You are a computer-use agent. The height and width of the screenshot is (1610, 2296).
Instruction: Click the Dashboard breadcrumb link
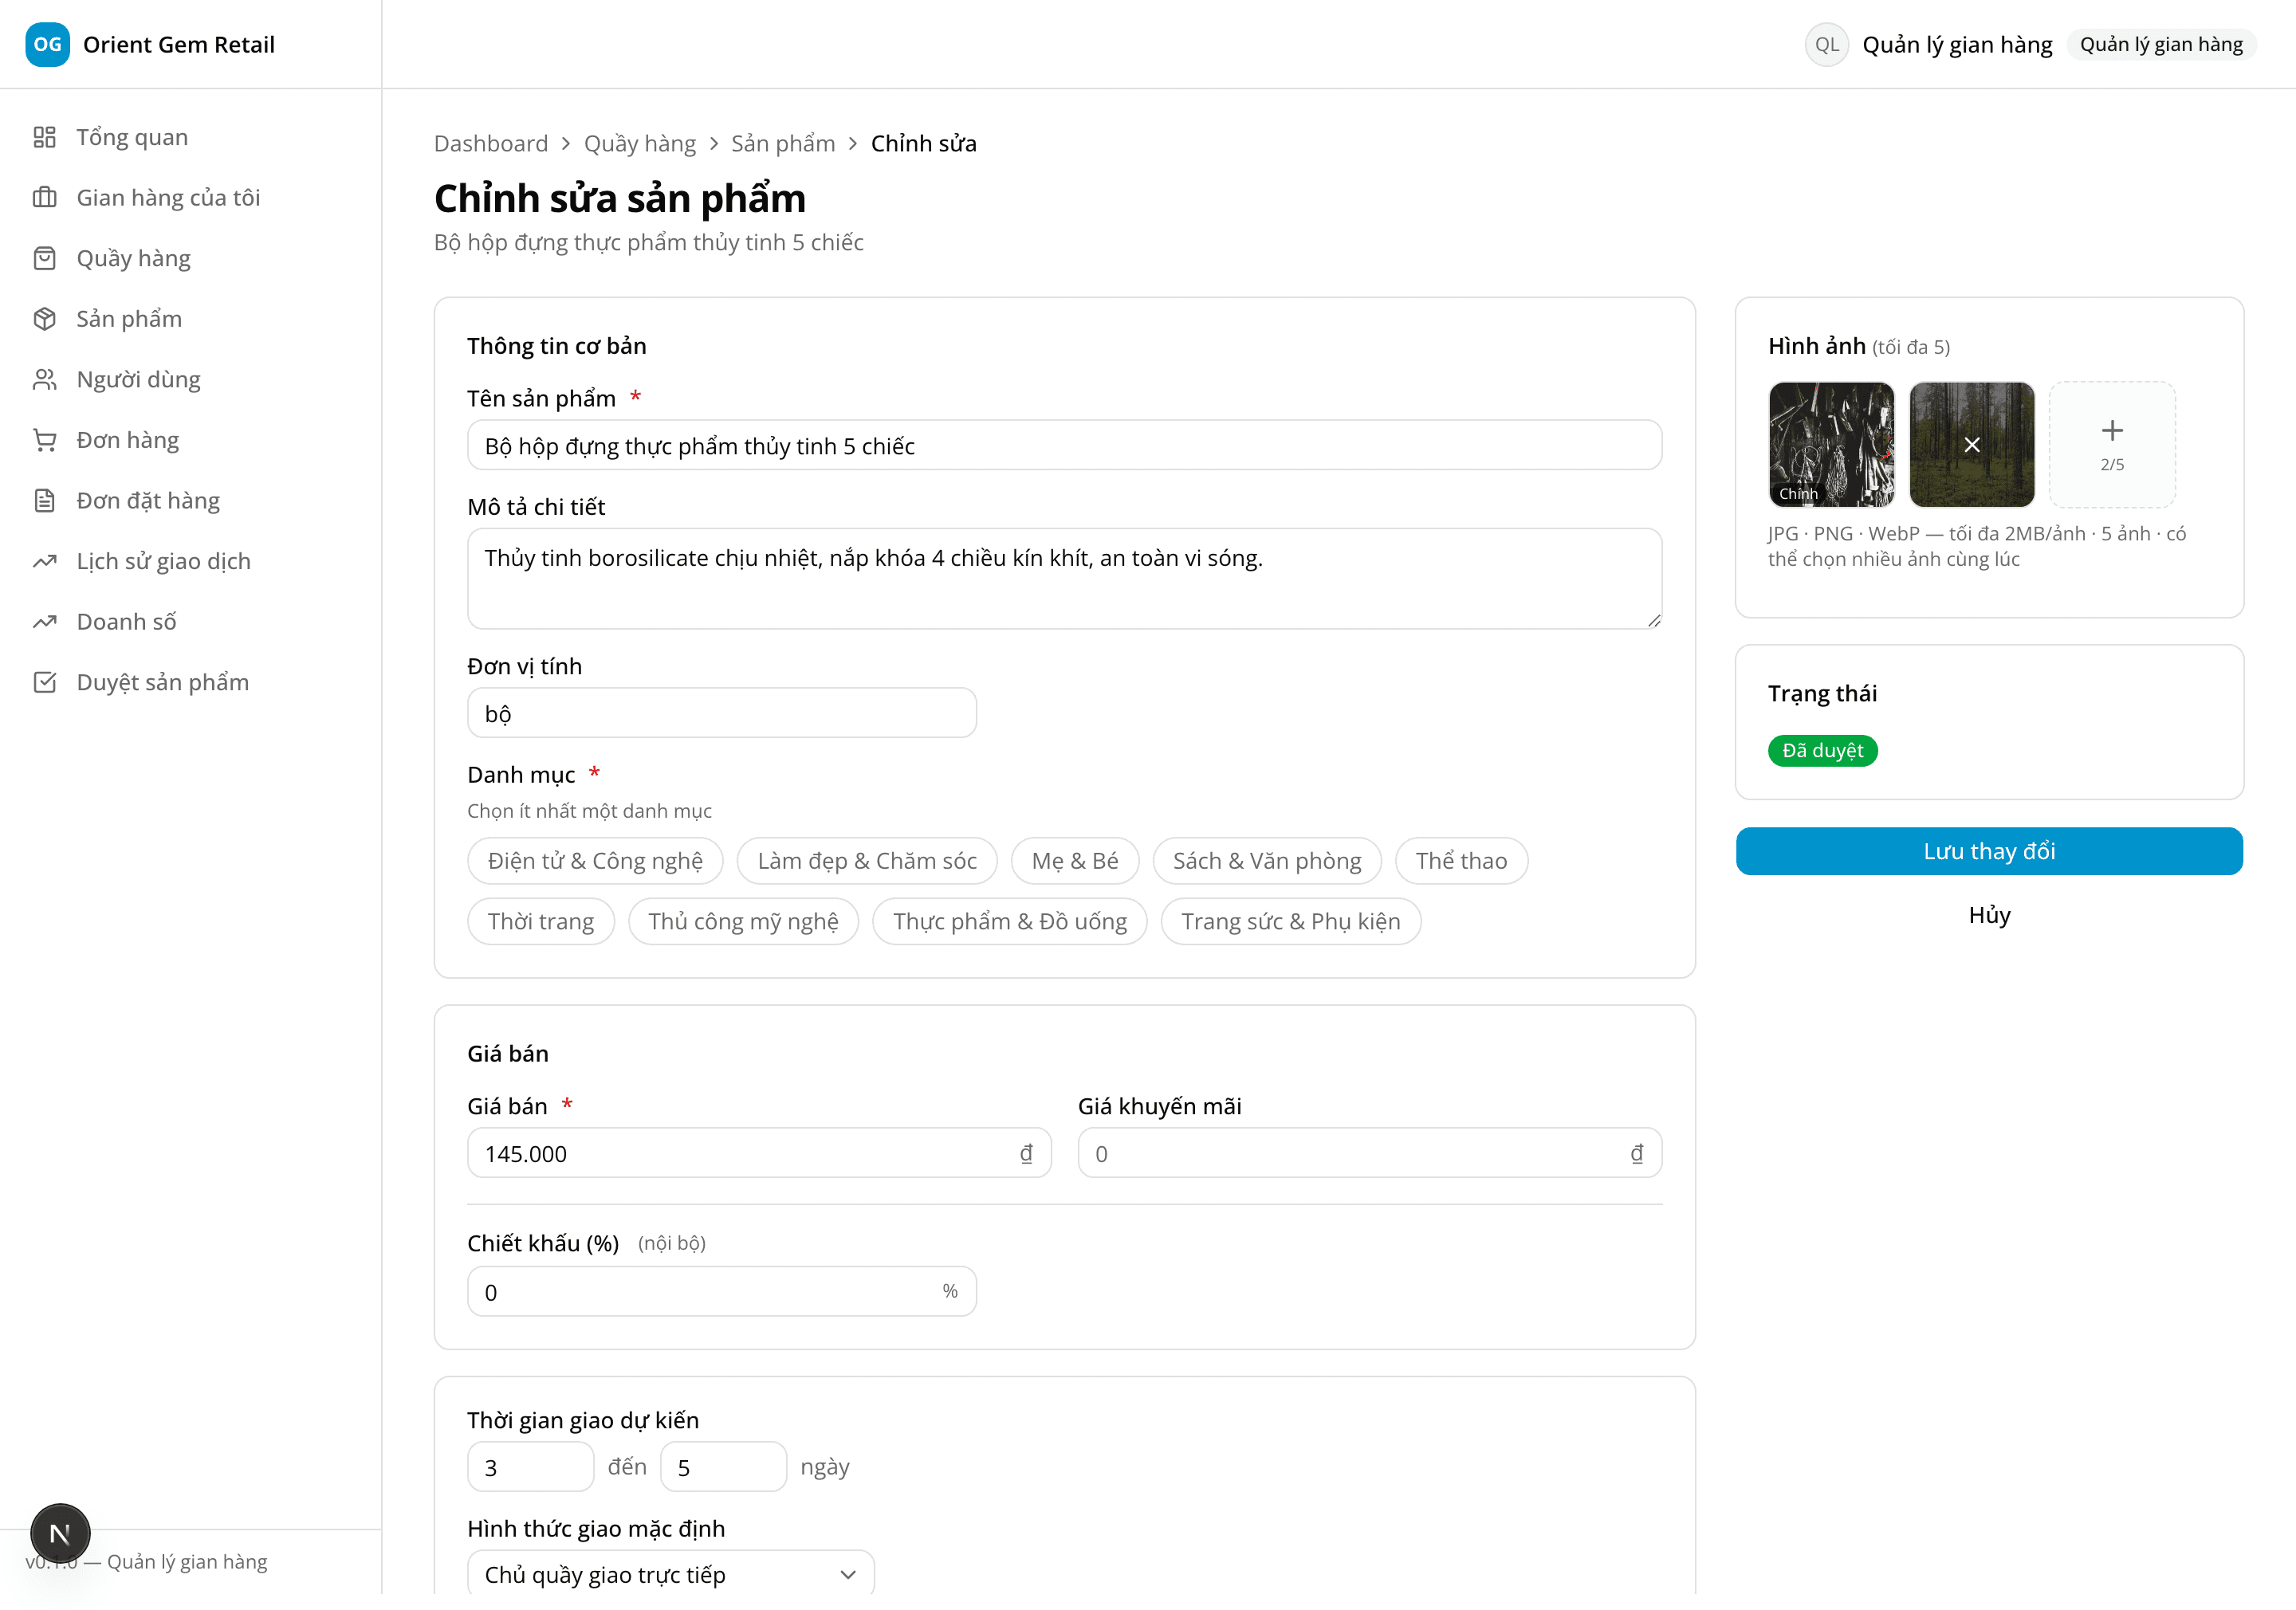[491, 143]
